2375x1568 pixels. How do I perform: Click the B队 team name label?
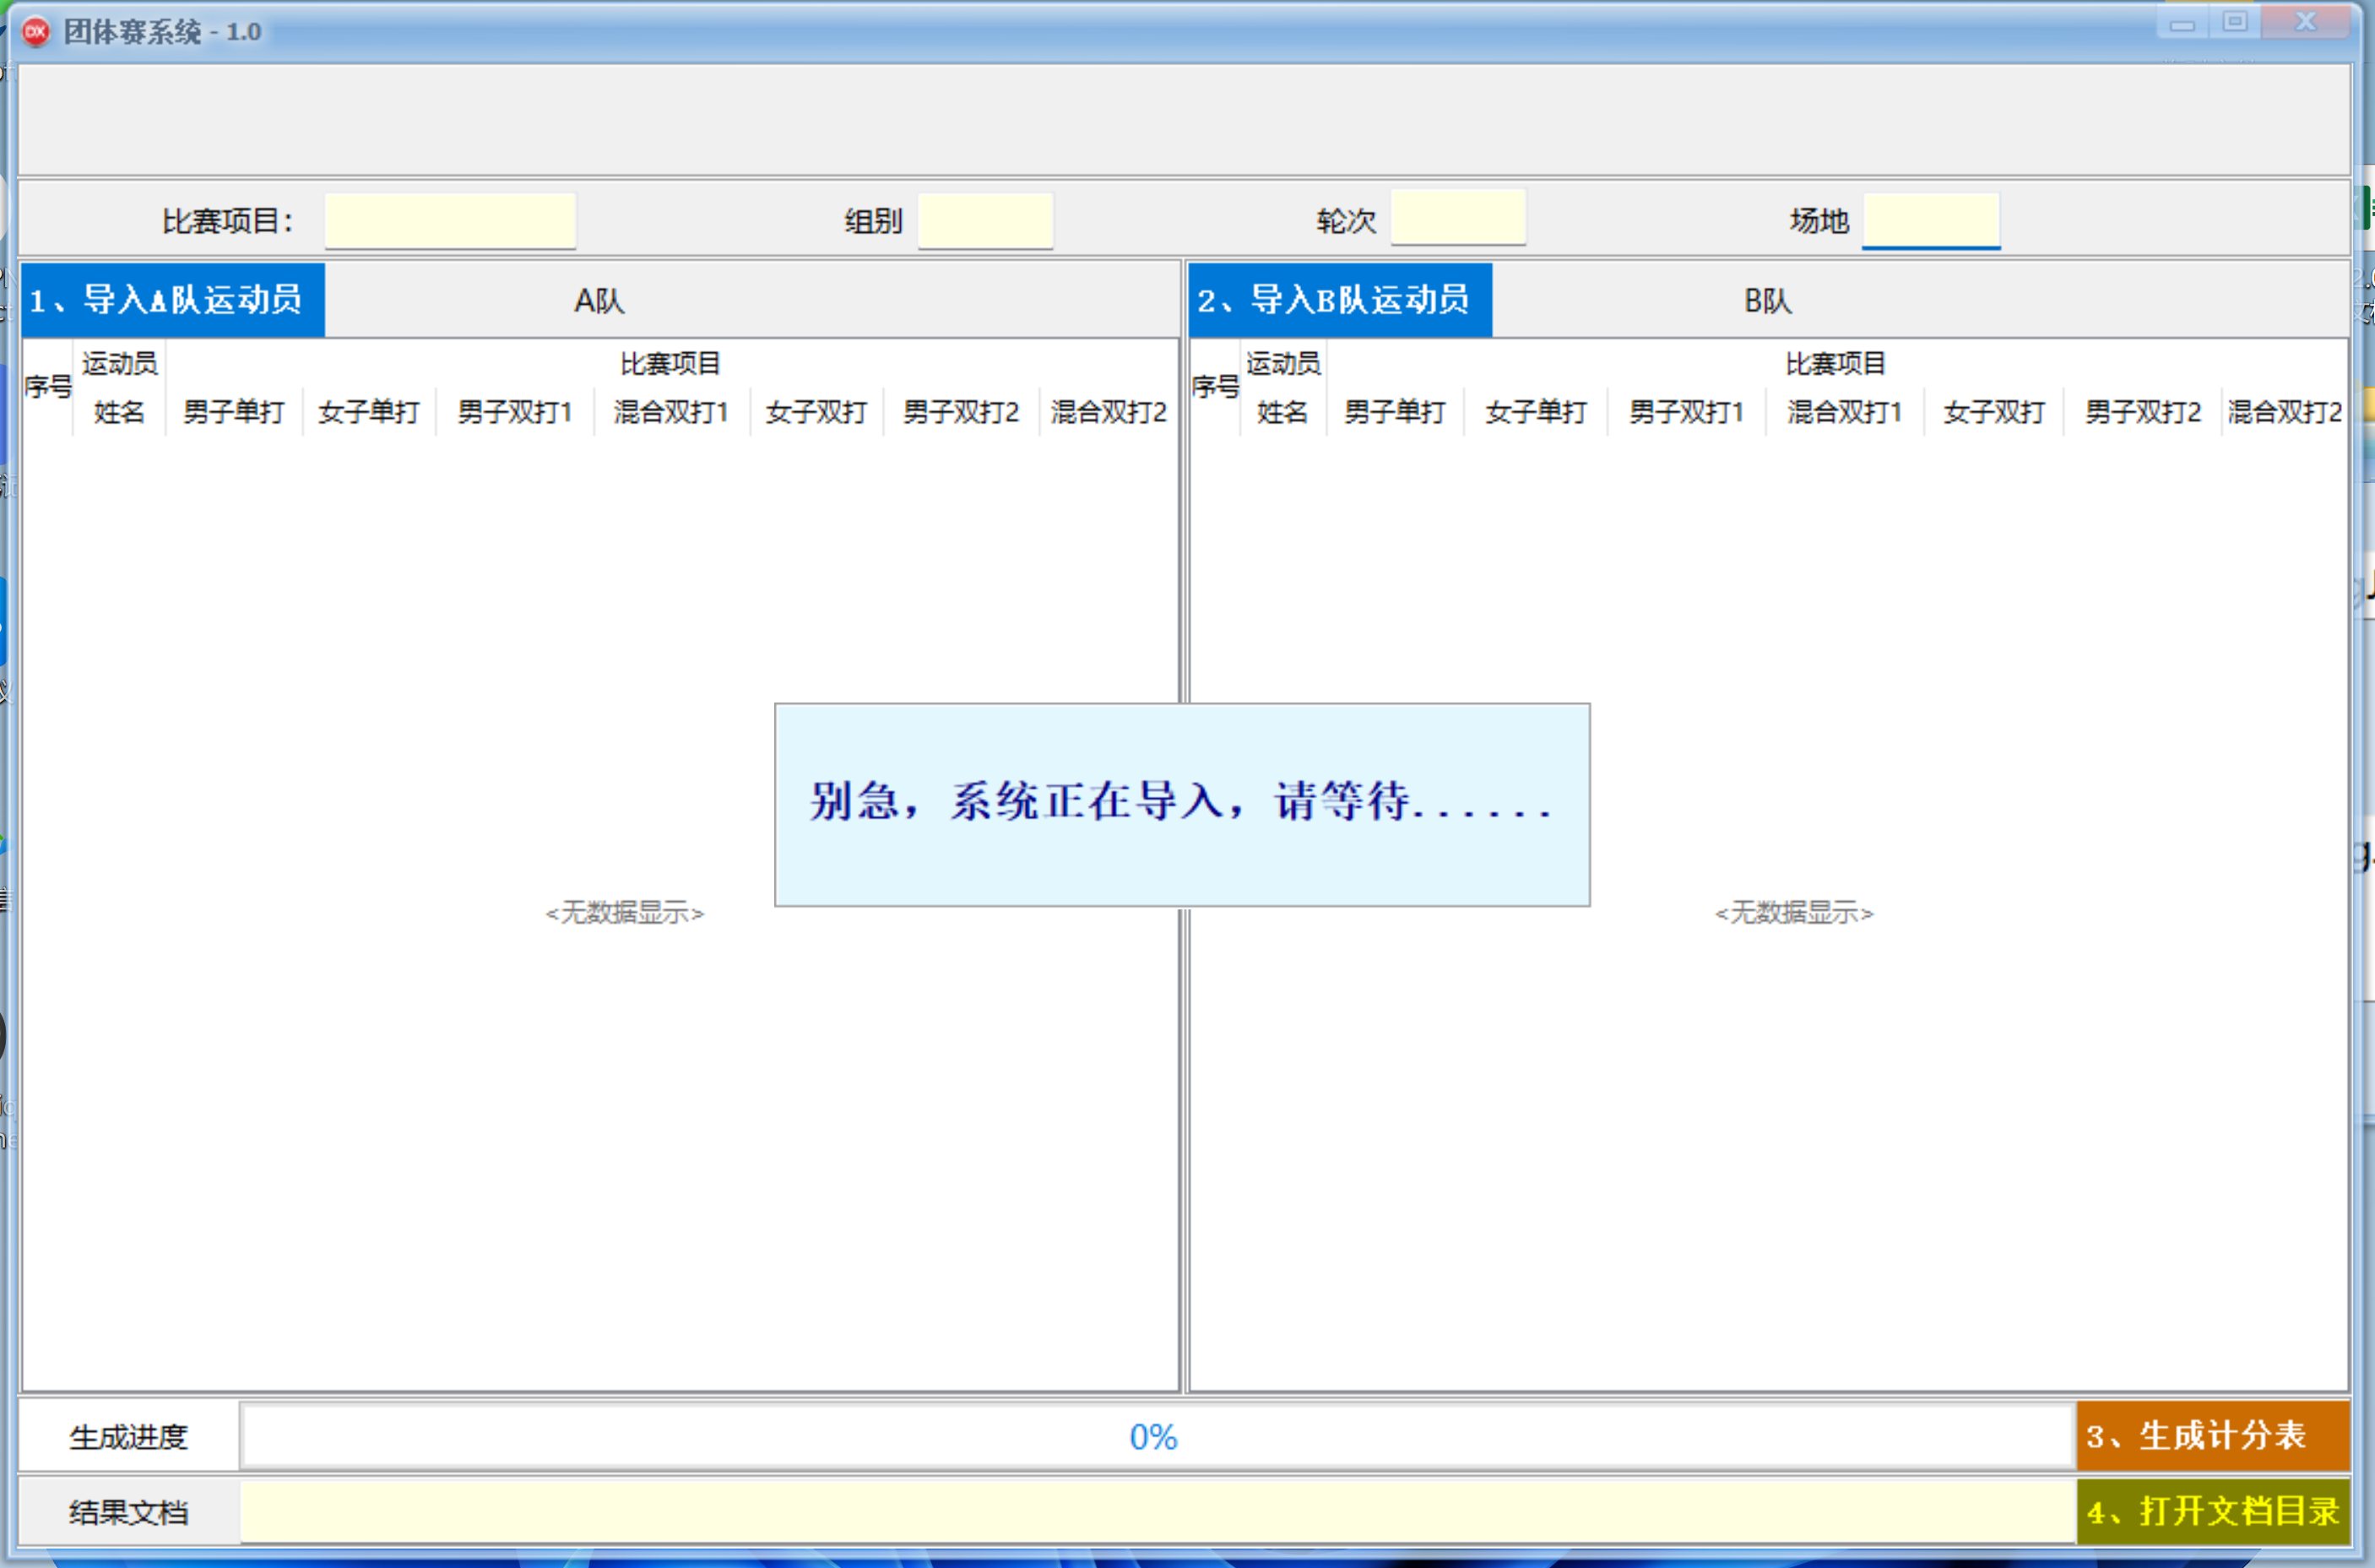pyautogui.click(x=1768, y=301)
